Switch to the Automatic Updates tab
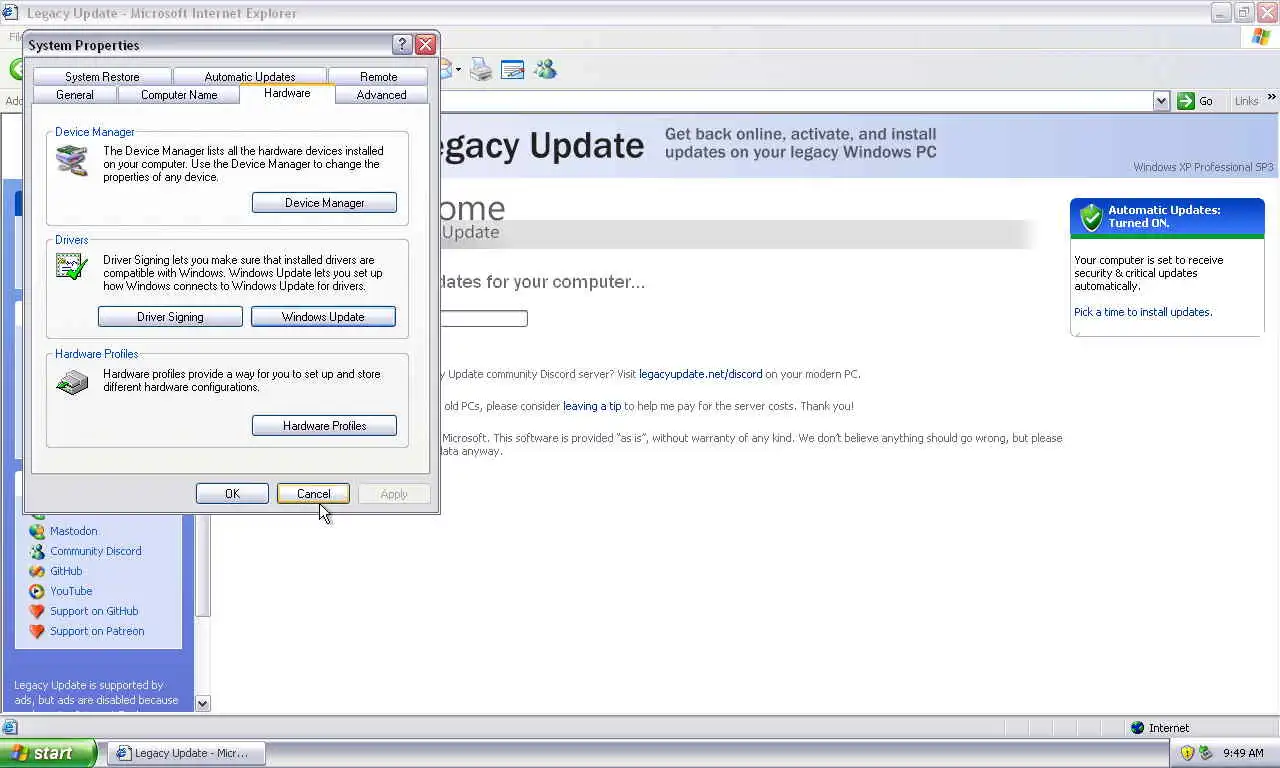 click(x=250, y=77)
